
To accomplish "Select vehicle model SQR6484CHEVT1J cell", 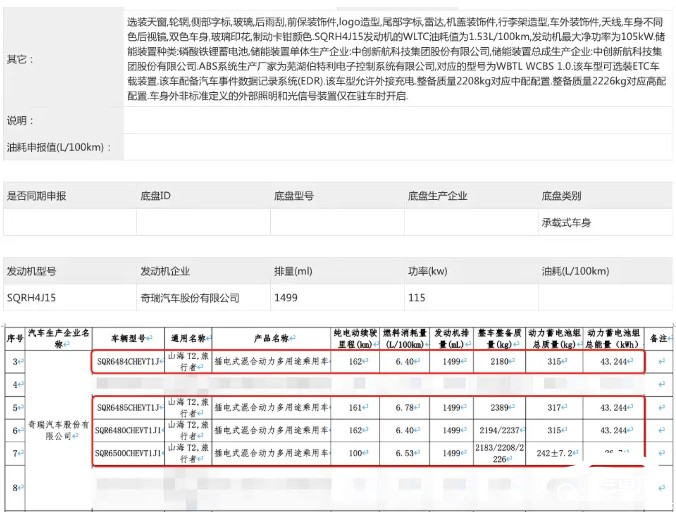I will click(126, 360).
